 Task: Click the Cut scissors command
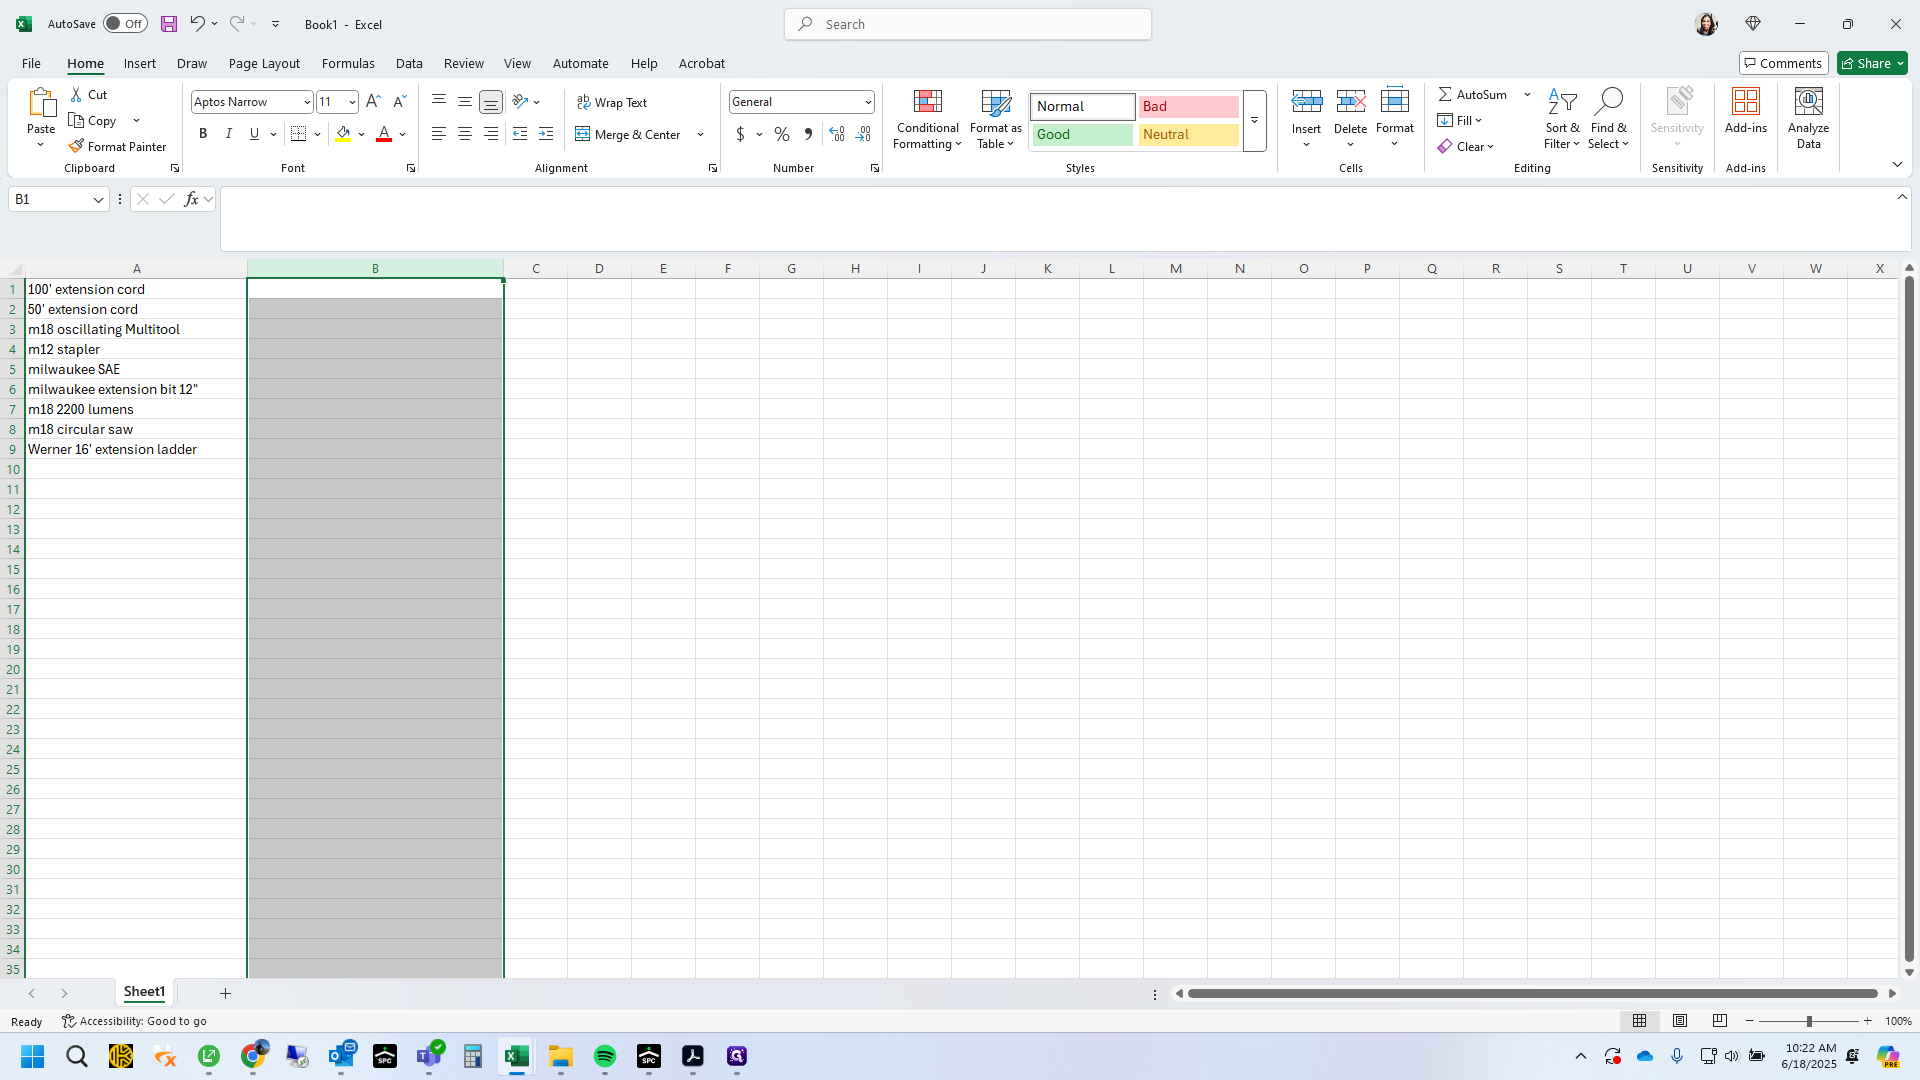tap(88, 94)
